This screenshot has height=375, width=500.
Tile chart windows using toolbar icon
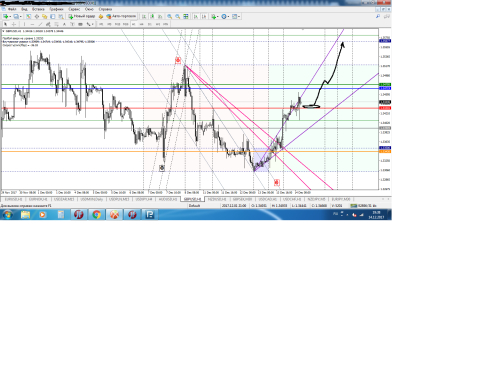tap(186, 16)
